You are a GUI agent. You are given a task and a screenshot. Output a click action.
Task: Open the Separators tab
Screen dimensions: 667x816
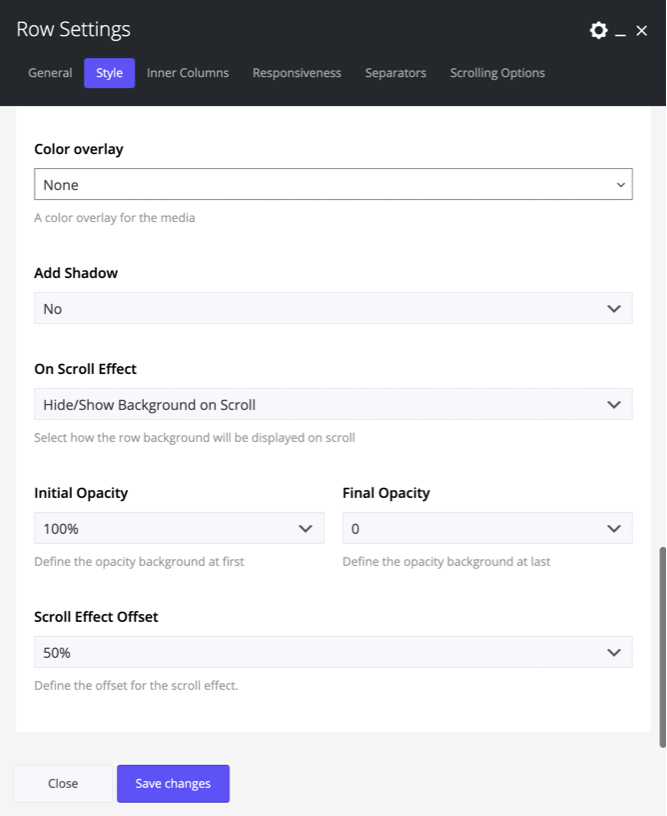[x=394, y=72]
